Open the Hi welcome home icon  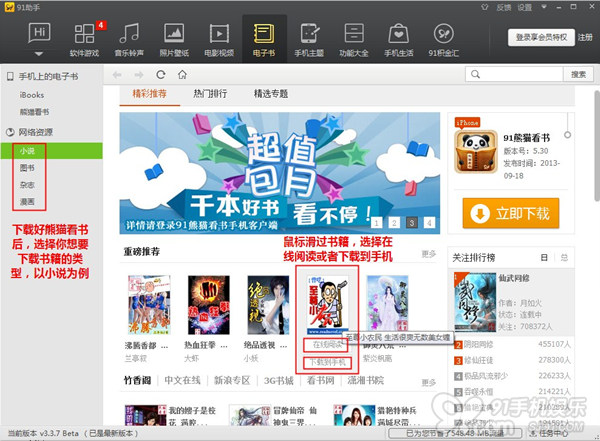(x=39, y=33)
